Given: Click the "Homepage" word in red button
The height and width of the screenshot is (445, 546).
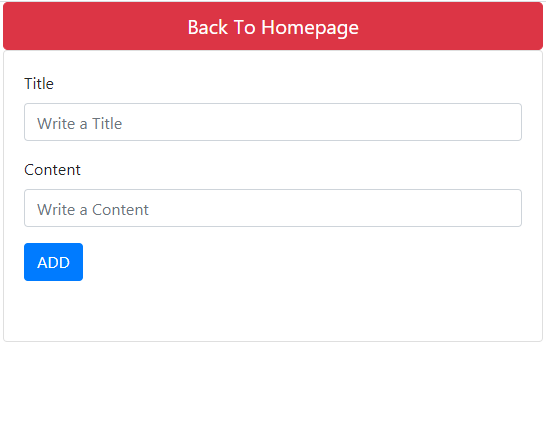Looking at the screenshot, I should (310, 28).
